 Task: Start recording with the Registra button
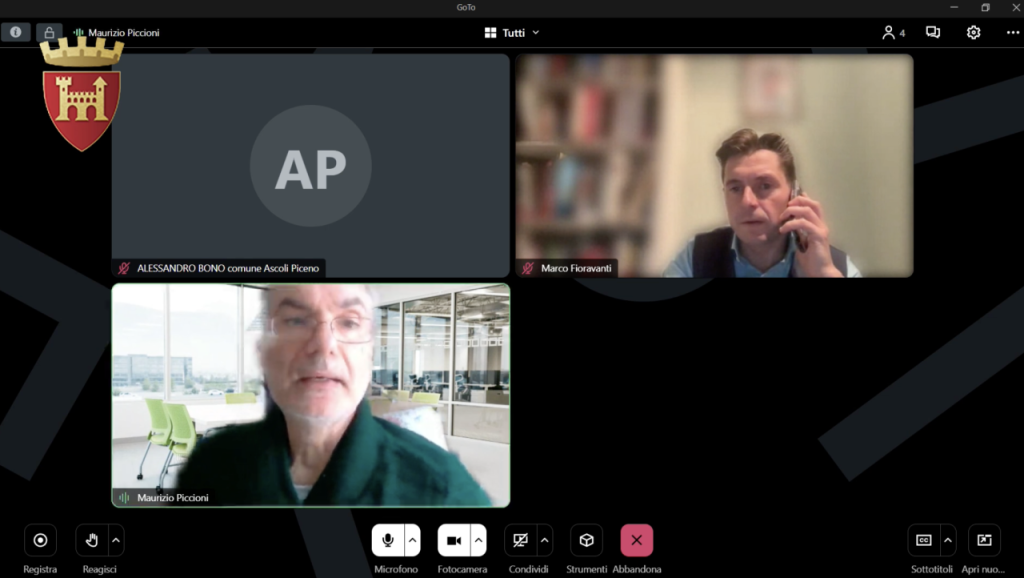(40, 540)
